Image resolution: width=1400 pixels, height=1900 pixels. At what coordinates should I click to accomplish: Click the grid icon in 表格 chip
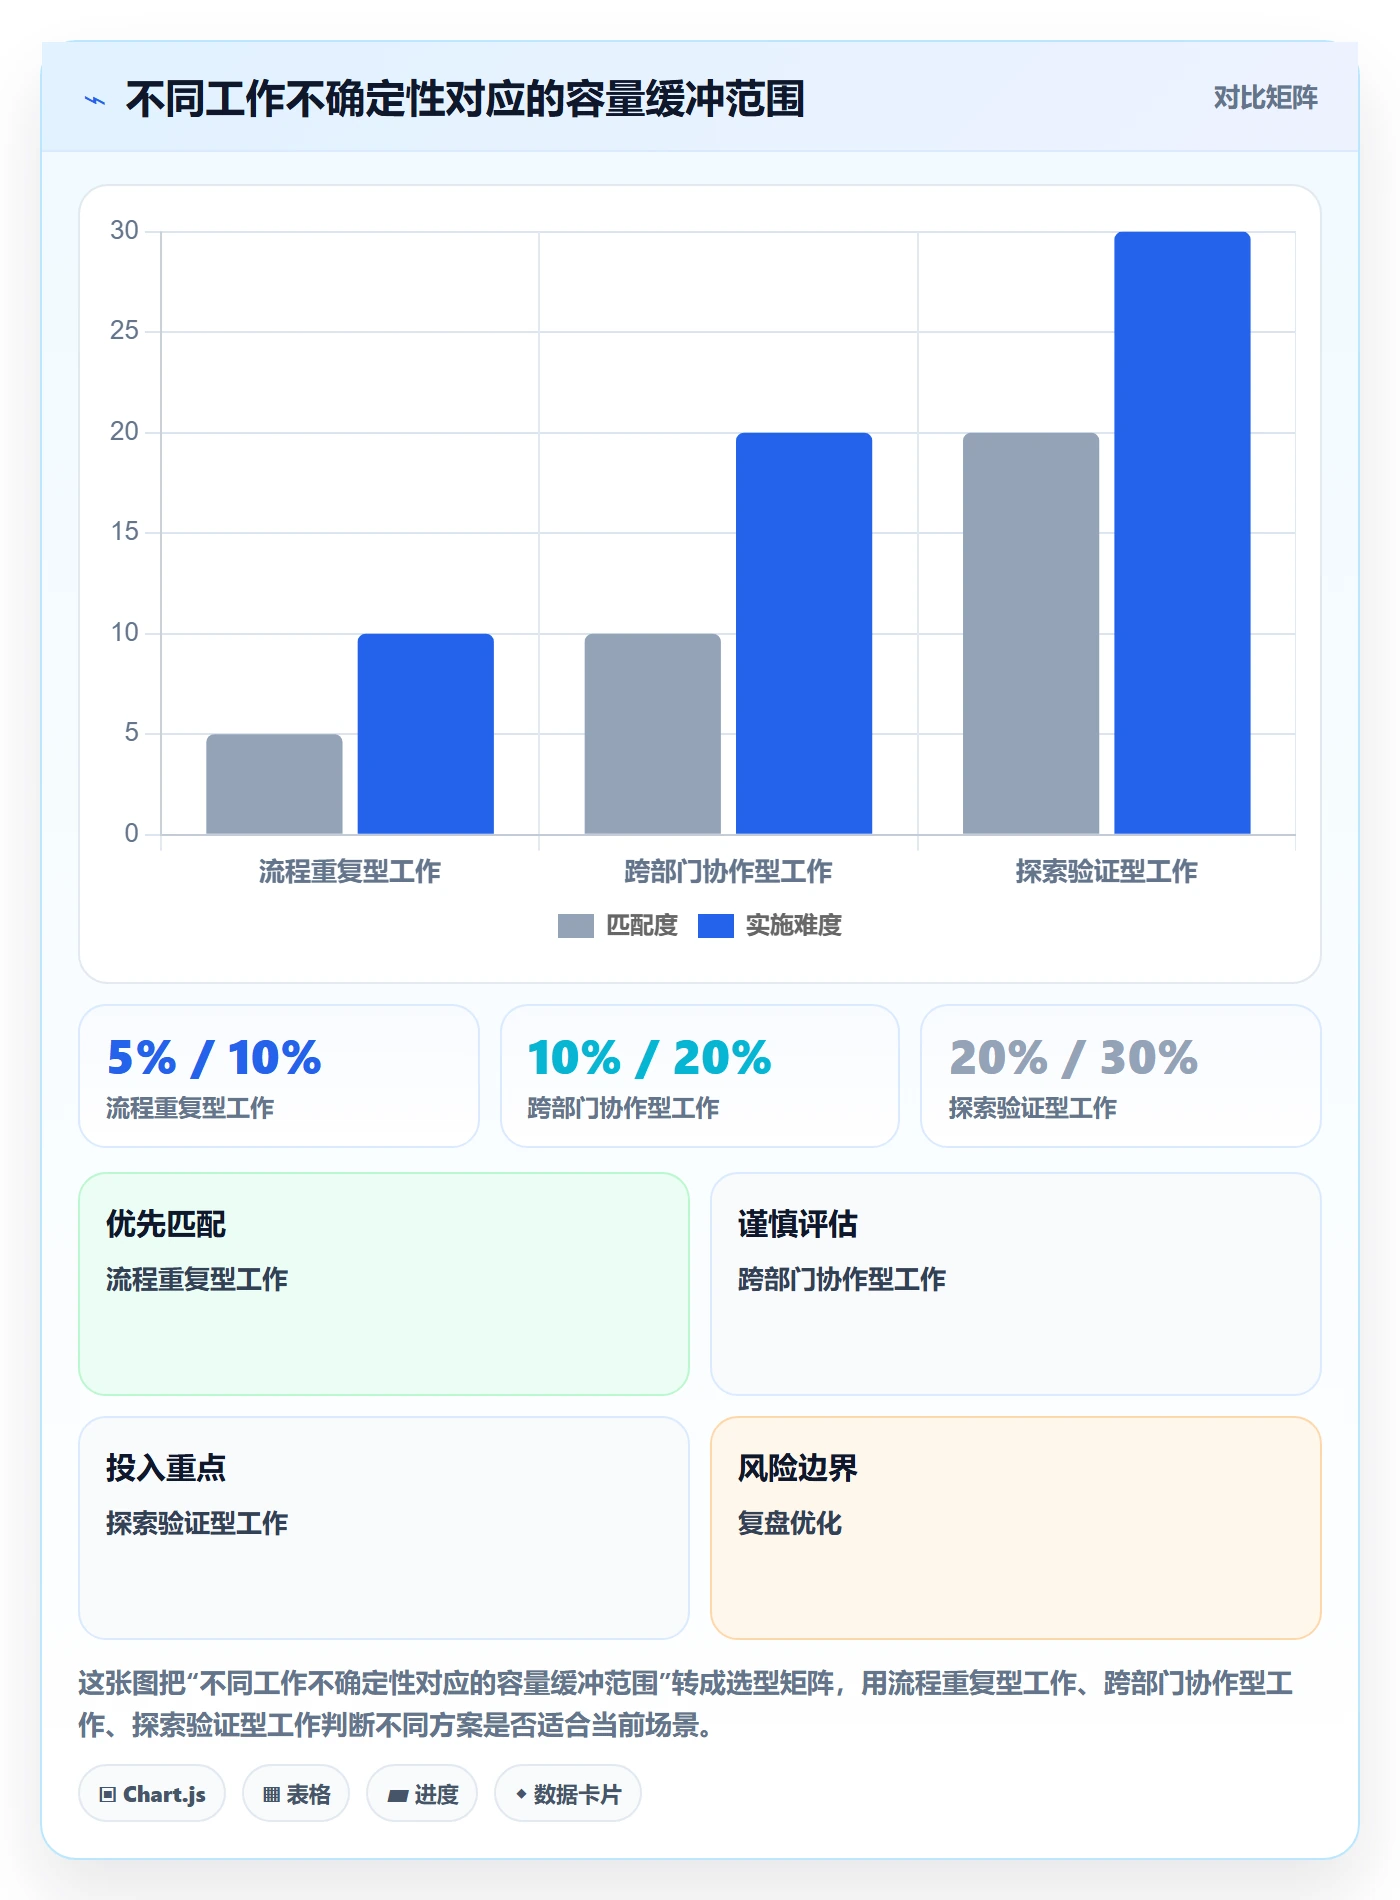271,1795
